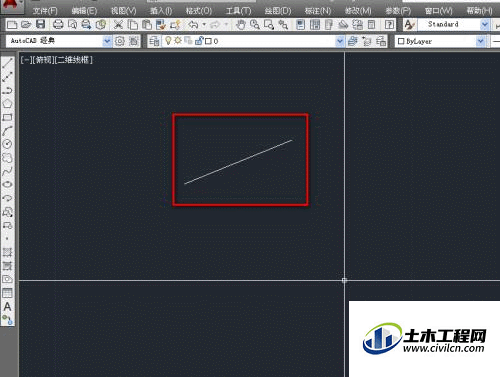Screen dimensions: 500x377
Task: Click the 3D DWF export icon
Action: [x=101, y=24]
